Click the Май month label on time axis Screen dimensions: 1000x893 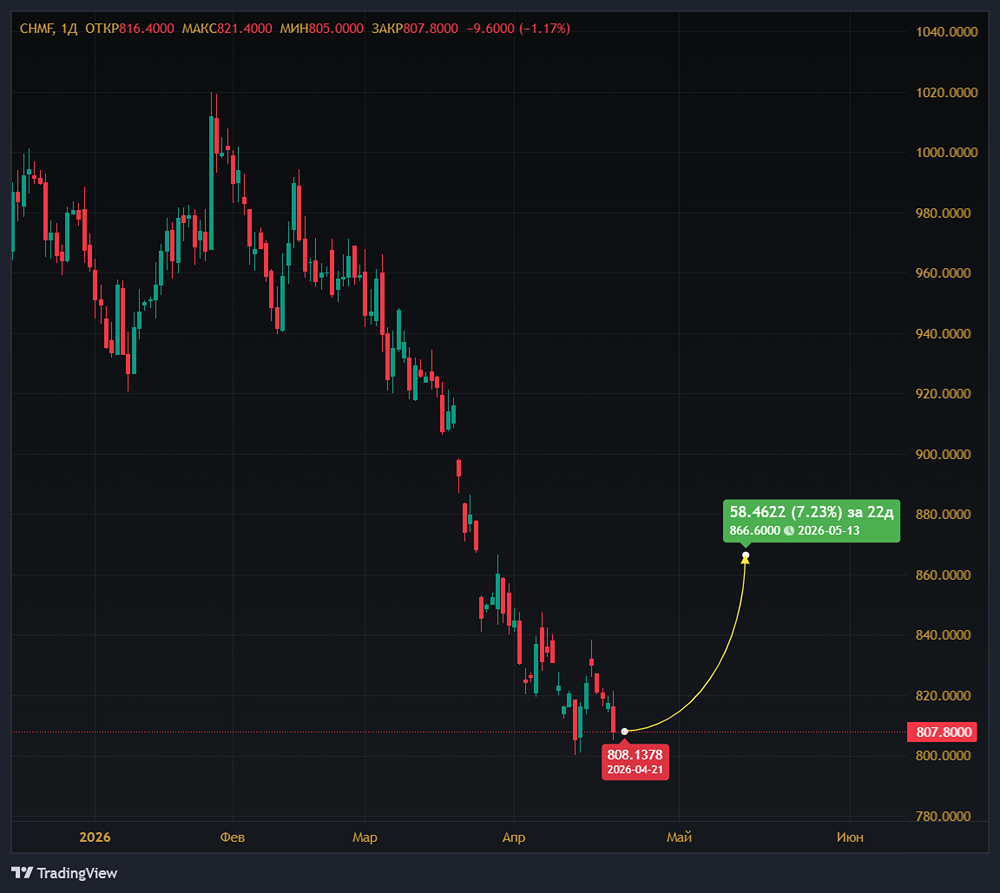tap(679, 837)
